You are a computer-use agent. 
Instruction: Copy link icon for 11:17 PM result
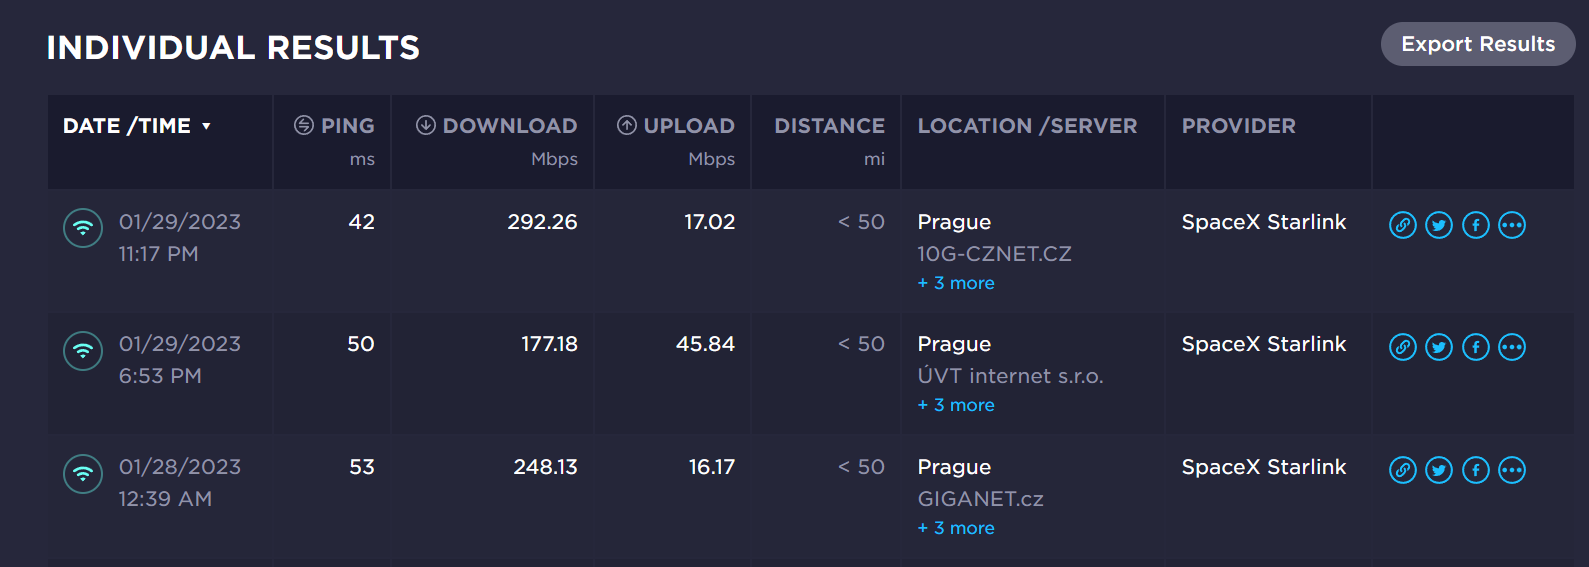tap(1402, 225)
